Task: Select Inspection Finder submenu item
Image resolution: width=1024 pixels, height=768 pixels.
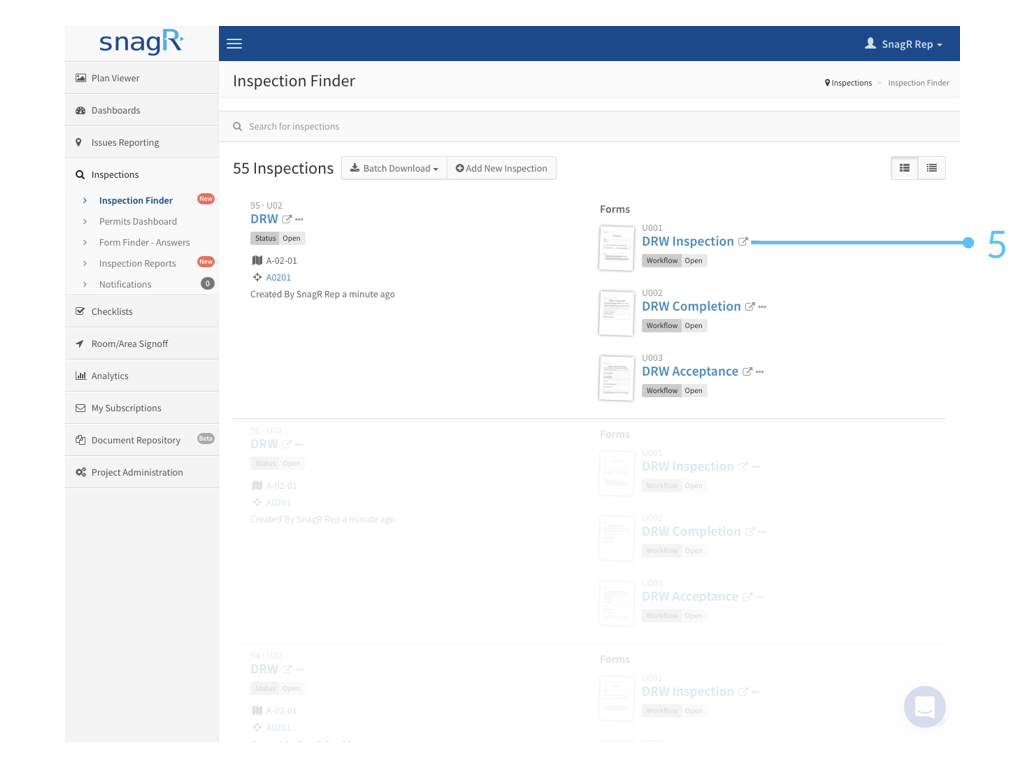Action: pos(136,200)
